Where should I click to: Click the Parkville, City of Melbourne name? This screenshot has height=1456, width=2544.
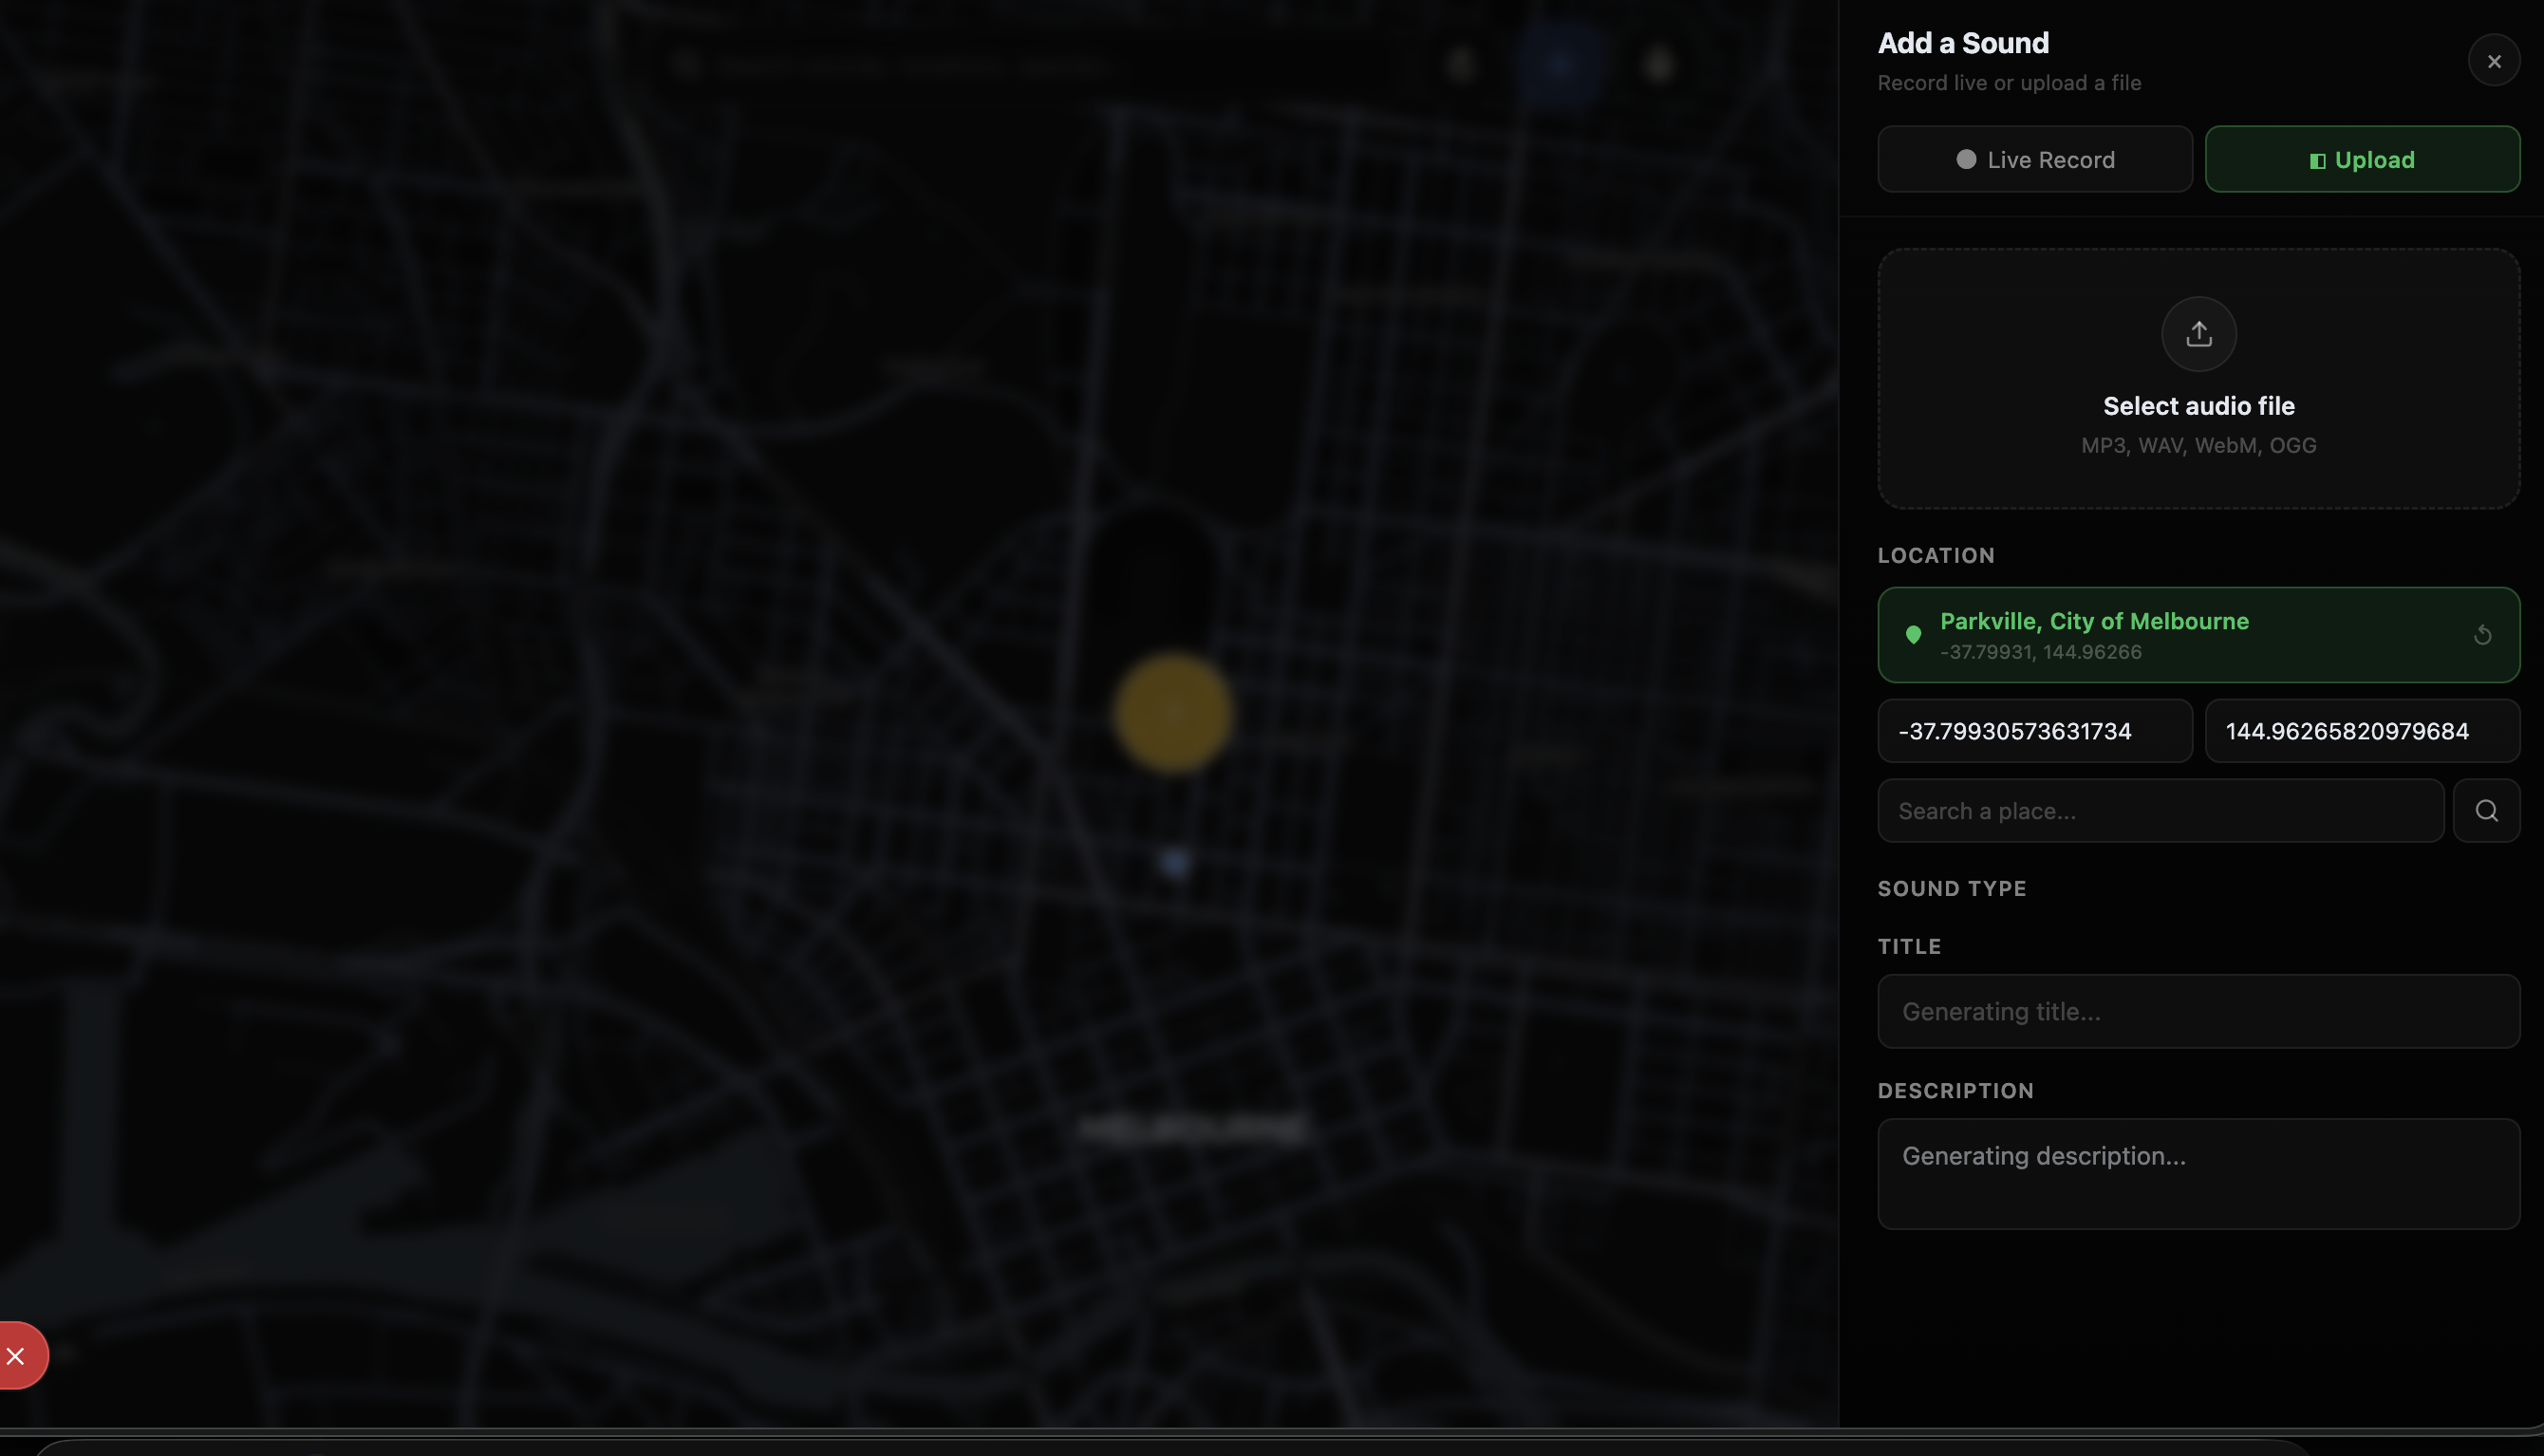[2094, 621]
